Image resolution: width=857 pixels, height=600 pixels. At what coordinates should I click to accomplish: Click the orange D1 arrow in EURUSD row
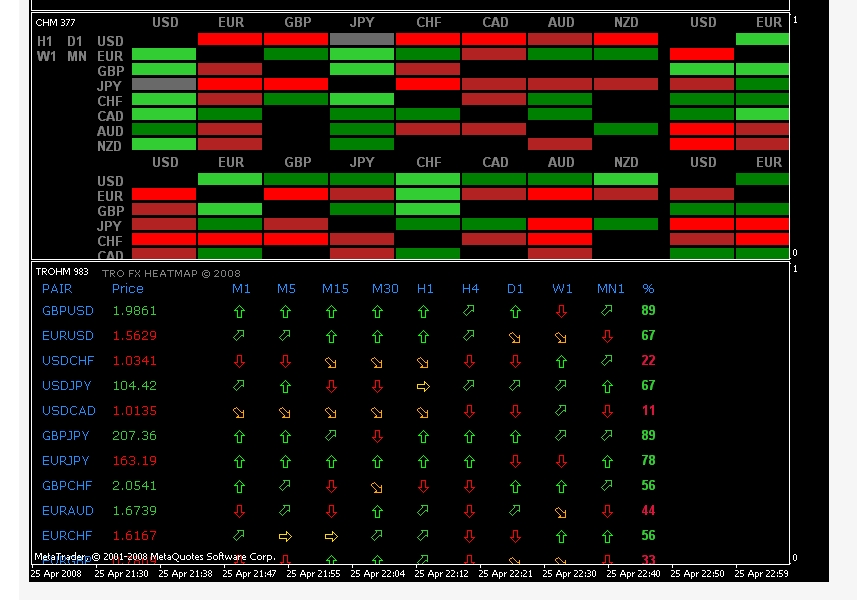click(x=515, y=336)
